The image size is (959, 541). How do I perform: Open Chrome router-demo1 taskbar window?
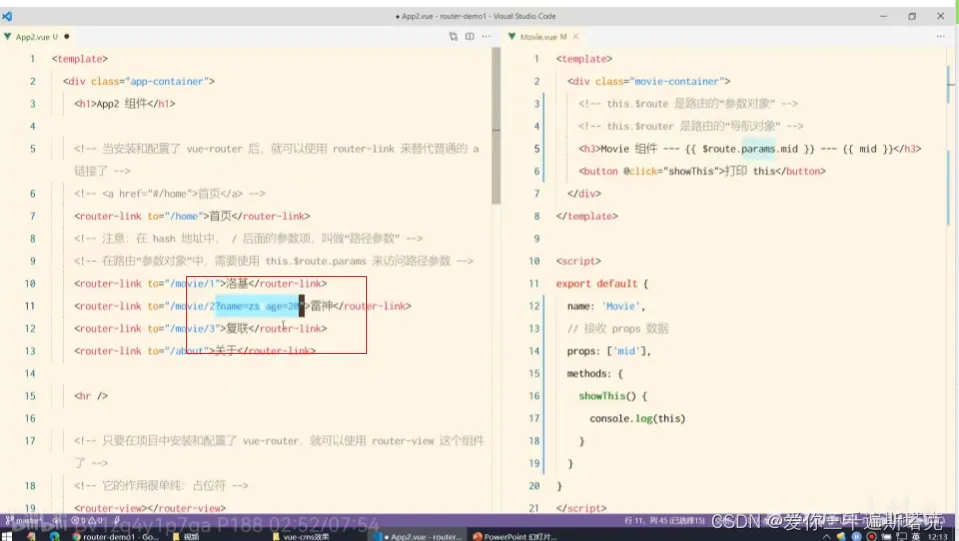pyautogui.click(x=115, y=536)
